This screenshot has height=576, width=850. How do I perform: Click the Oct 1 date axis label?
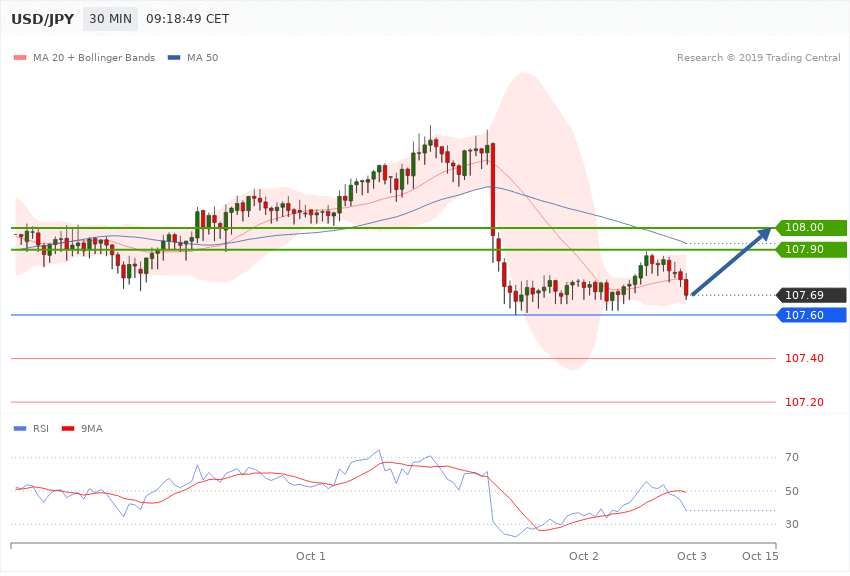311,556
